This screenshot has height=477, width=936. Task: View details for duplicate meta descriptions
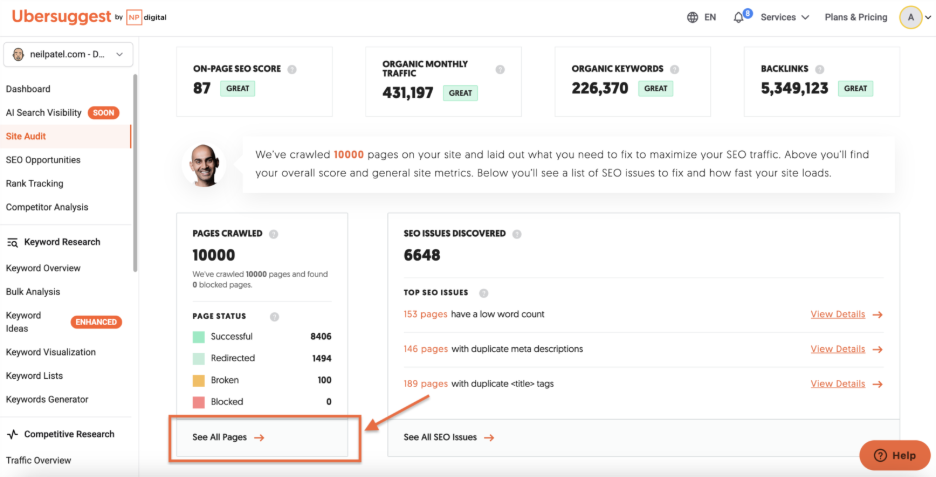(838, 349)
